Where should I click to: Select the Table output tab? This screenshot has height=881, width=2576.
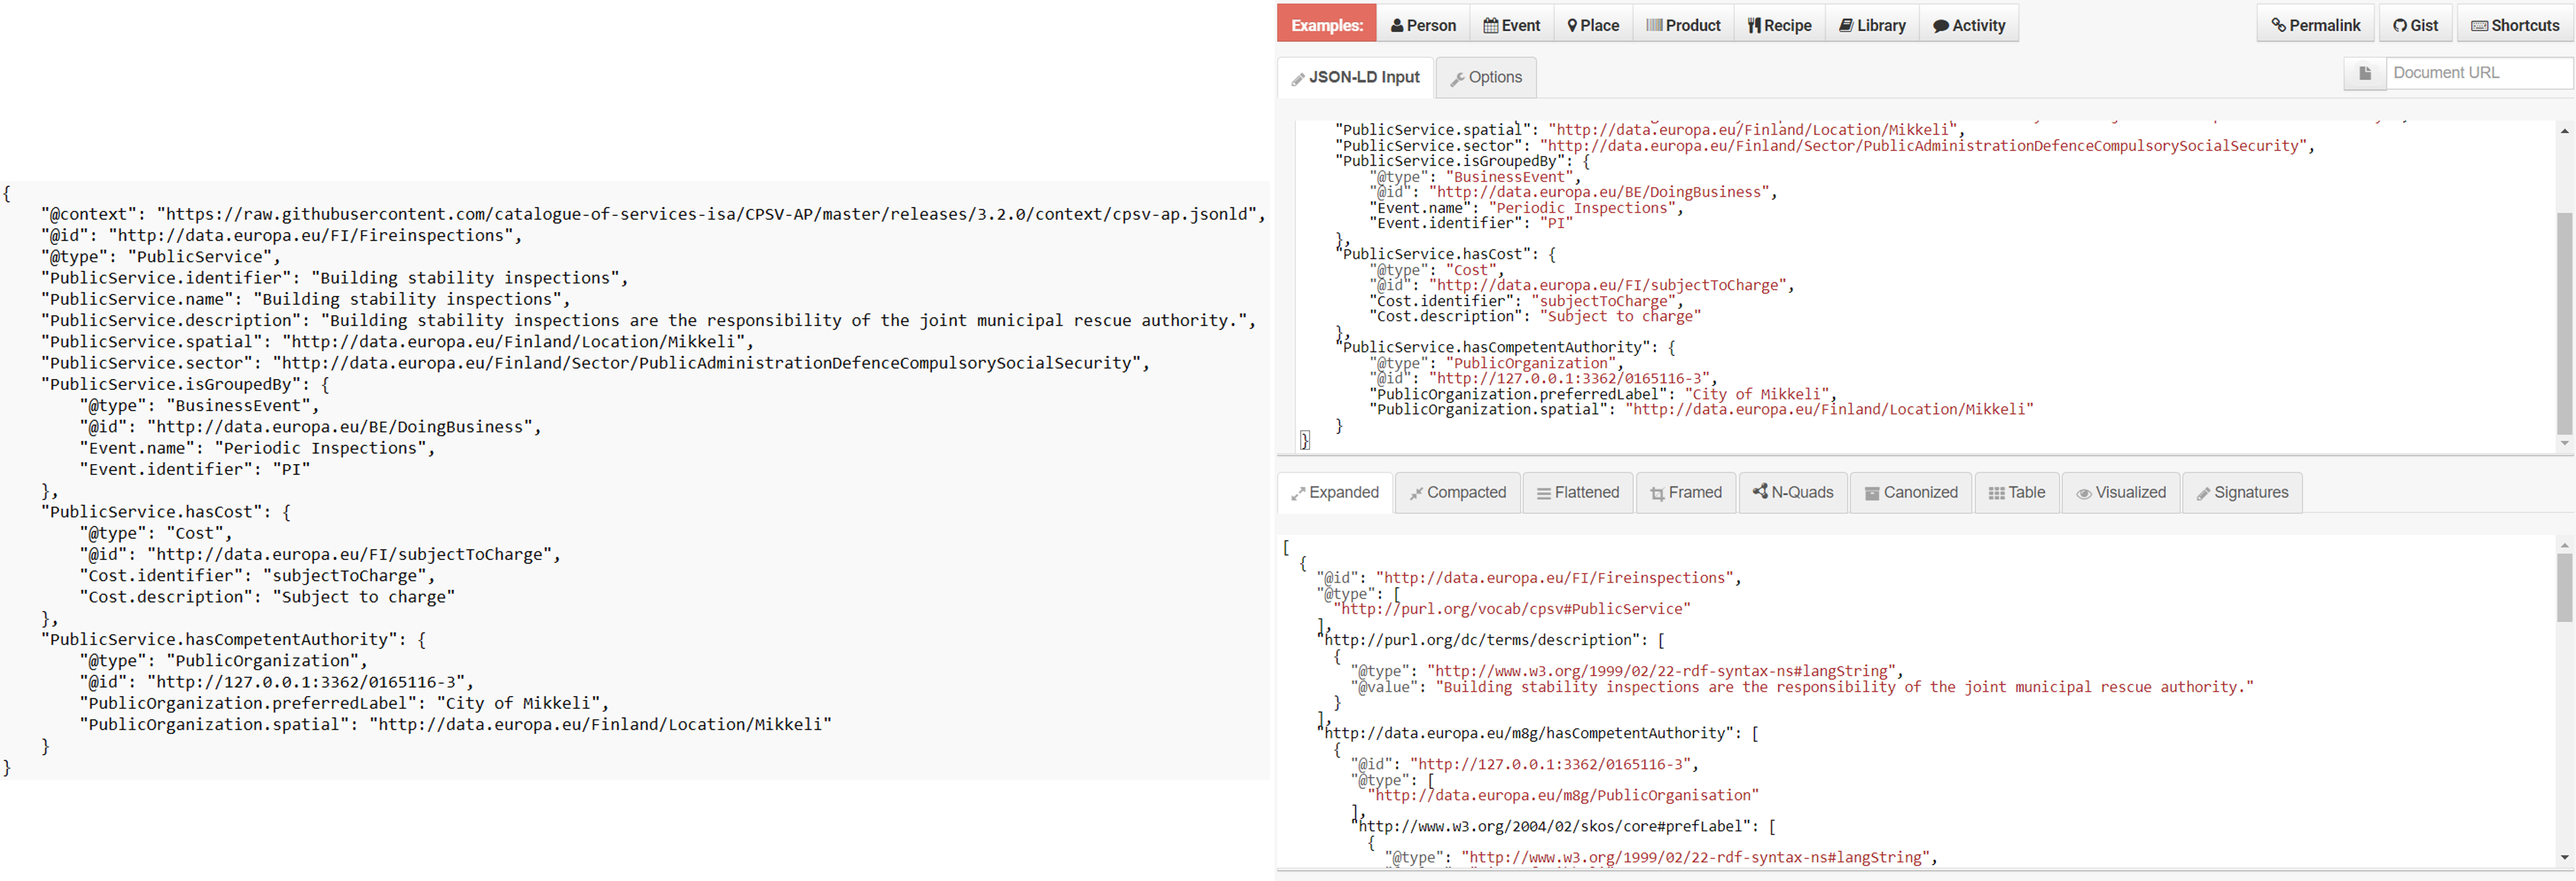point(2017,492)
